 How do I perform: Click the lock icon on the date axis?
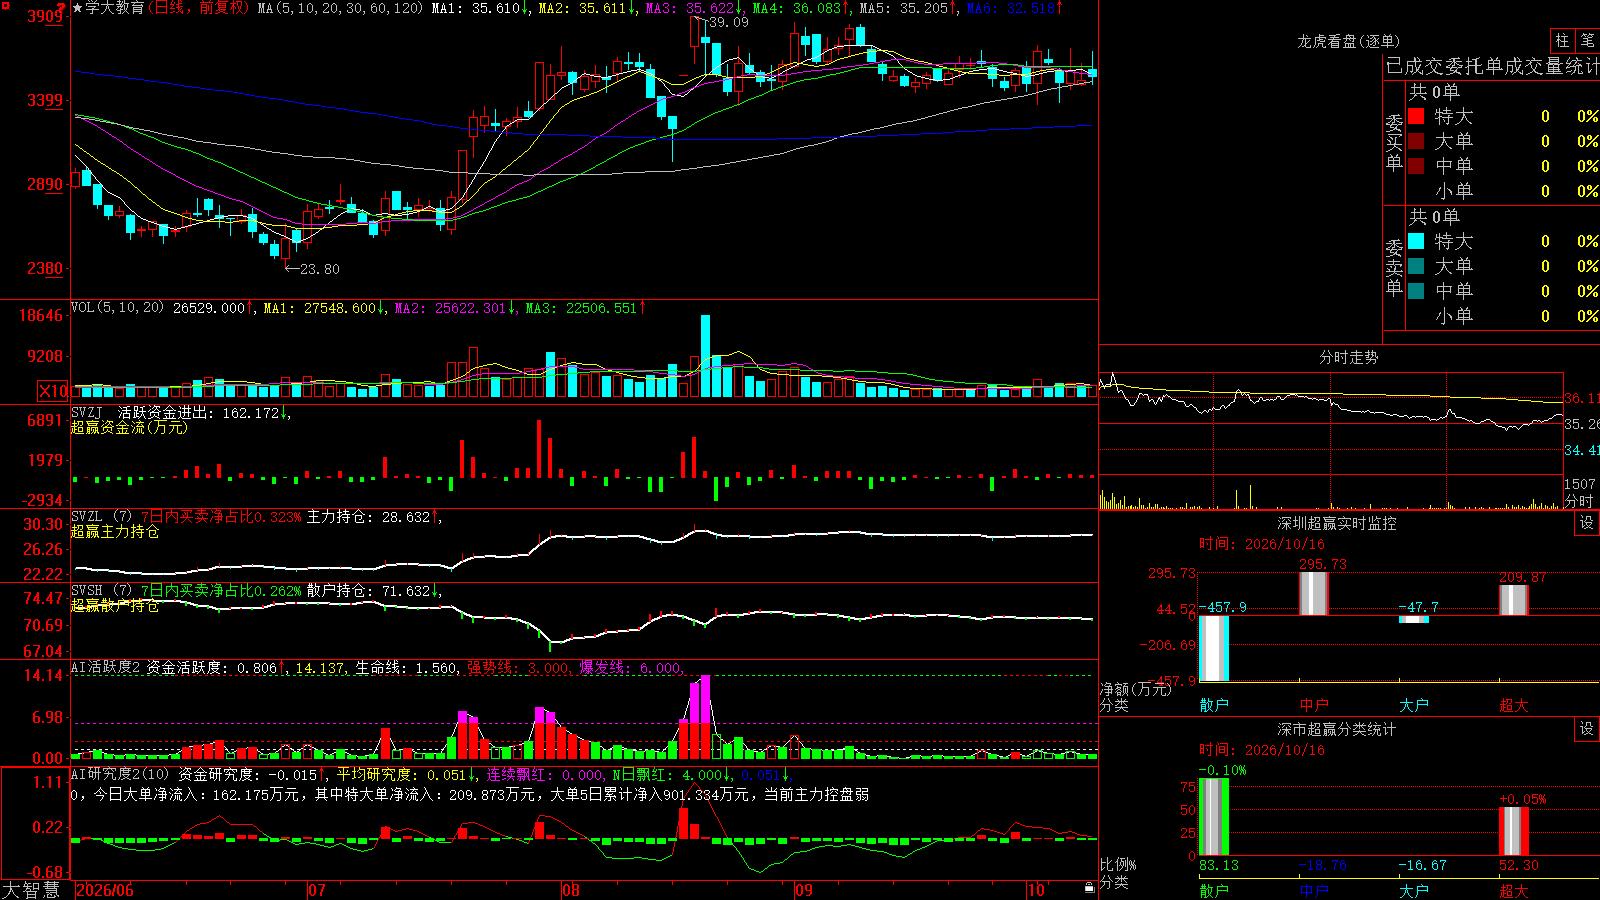tap(1089, 888)
